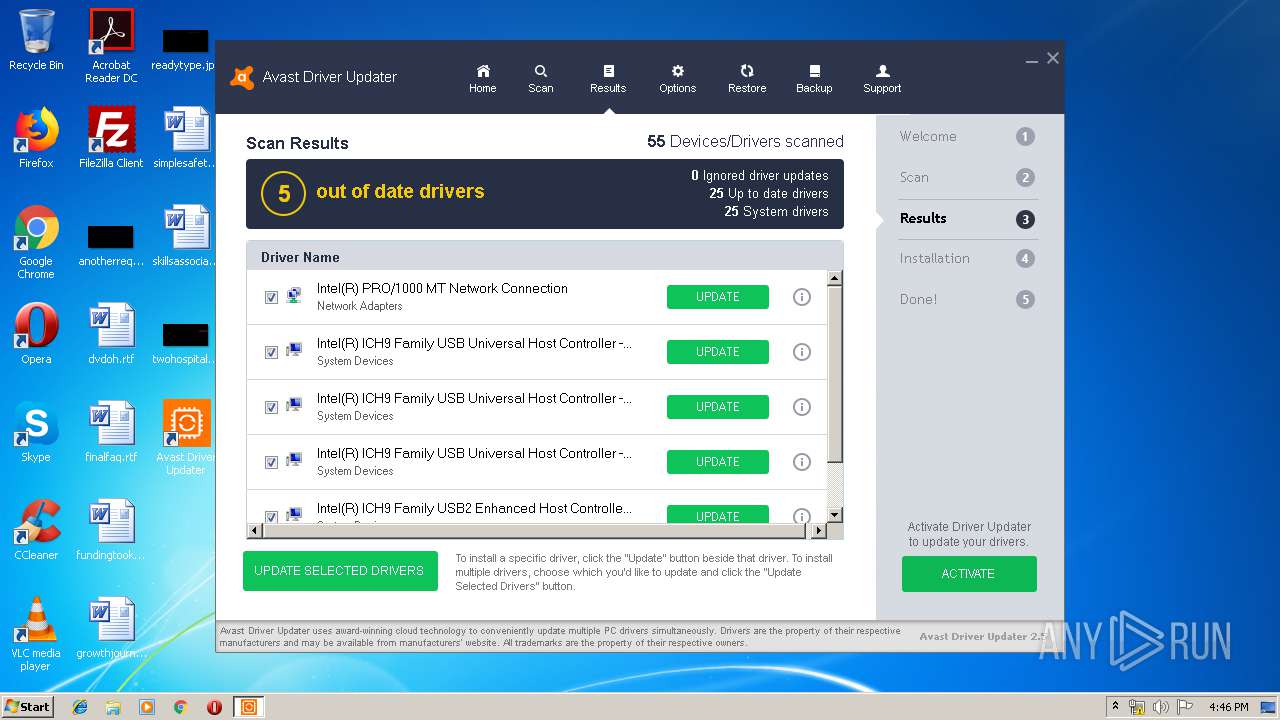This screenshot has height=720, width=1280.
Task: Update the second ICH9 USB Universal Host Controller
Action: 718,407
